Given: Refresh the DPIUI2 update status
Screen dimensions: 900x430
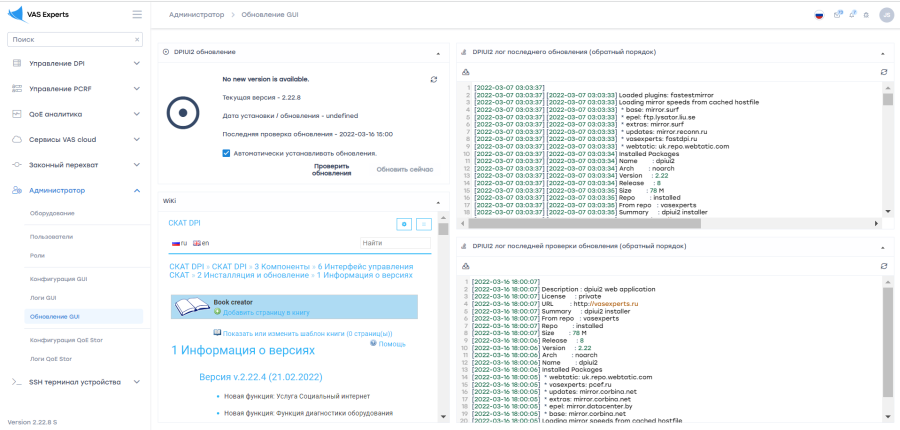Looking at the screenshot, I should tap(433, 79).
